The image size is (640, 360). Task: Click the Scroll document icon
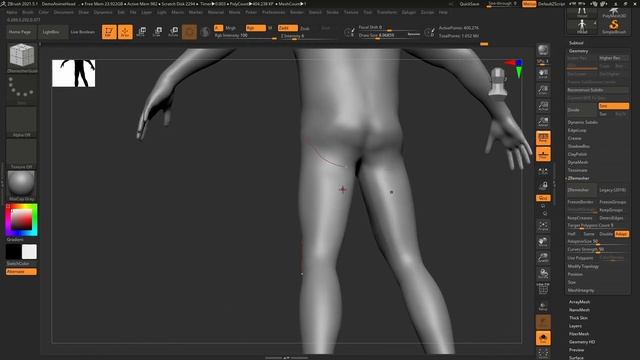(543, 74)
